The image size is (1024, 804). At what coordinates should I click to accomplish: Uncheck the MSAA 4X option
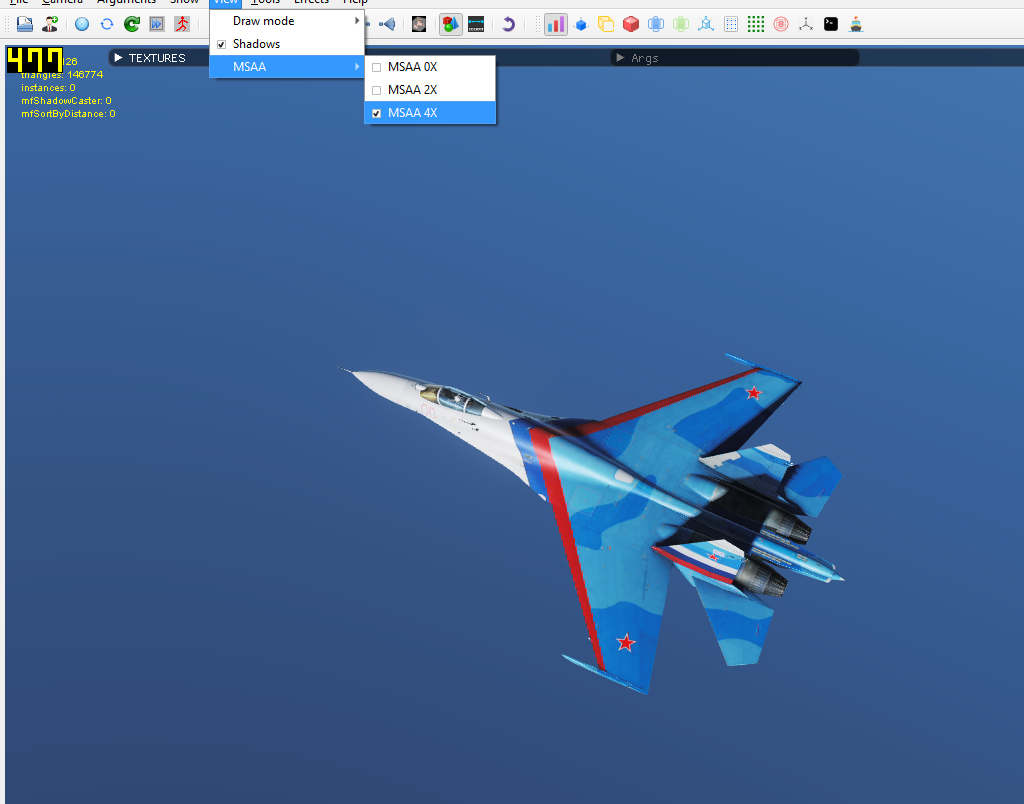pos(376,113)
